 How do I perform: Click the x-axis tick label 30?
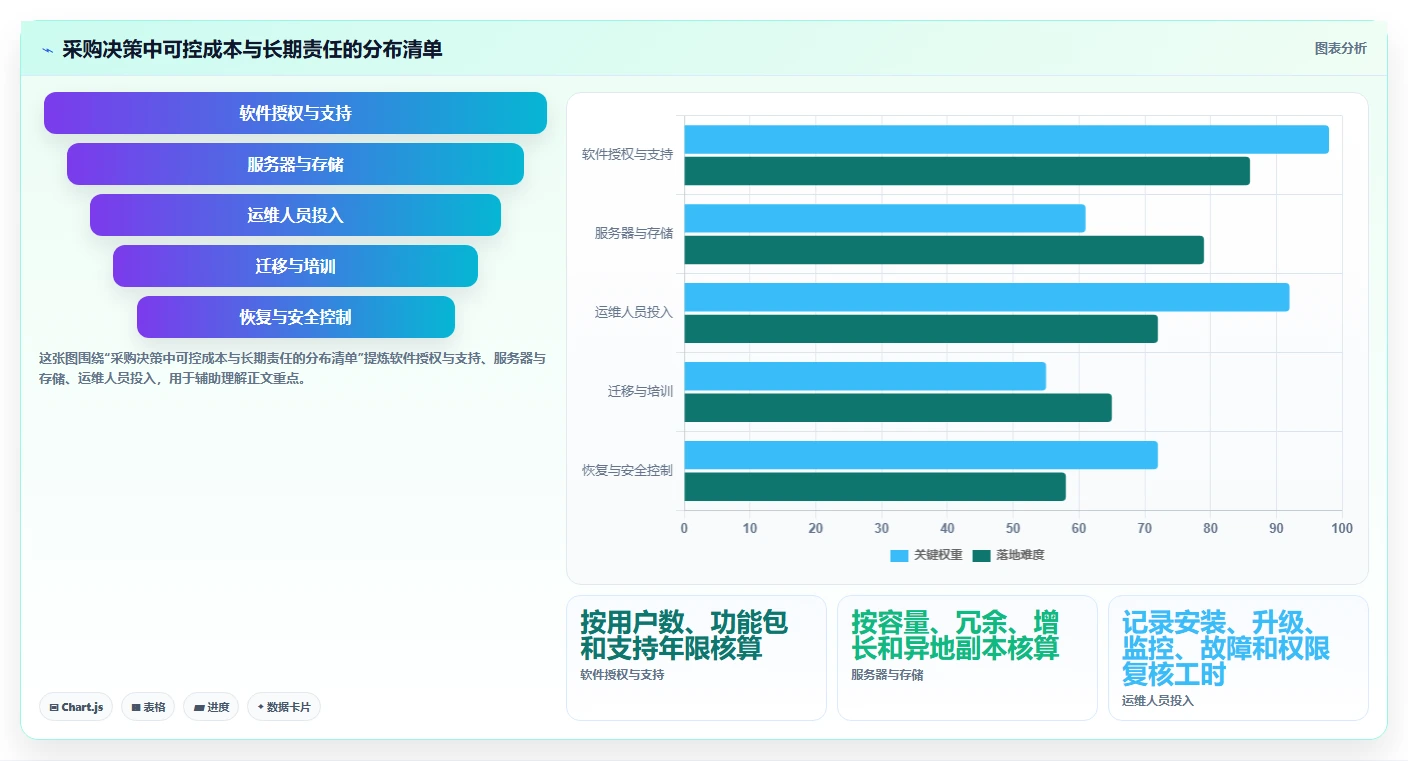coord(882,528)
